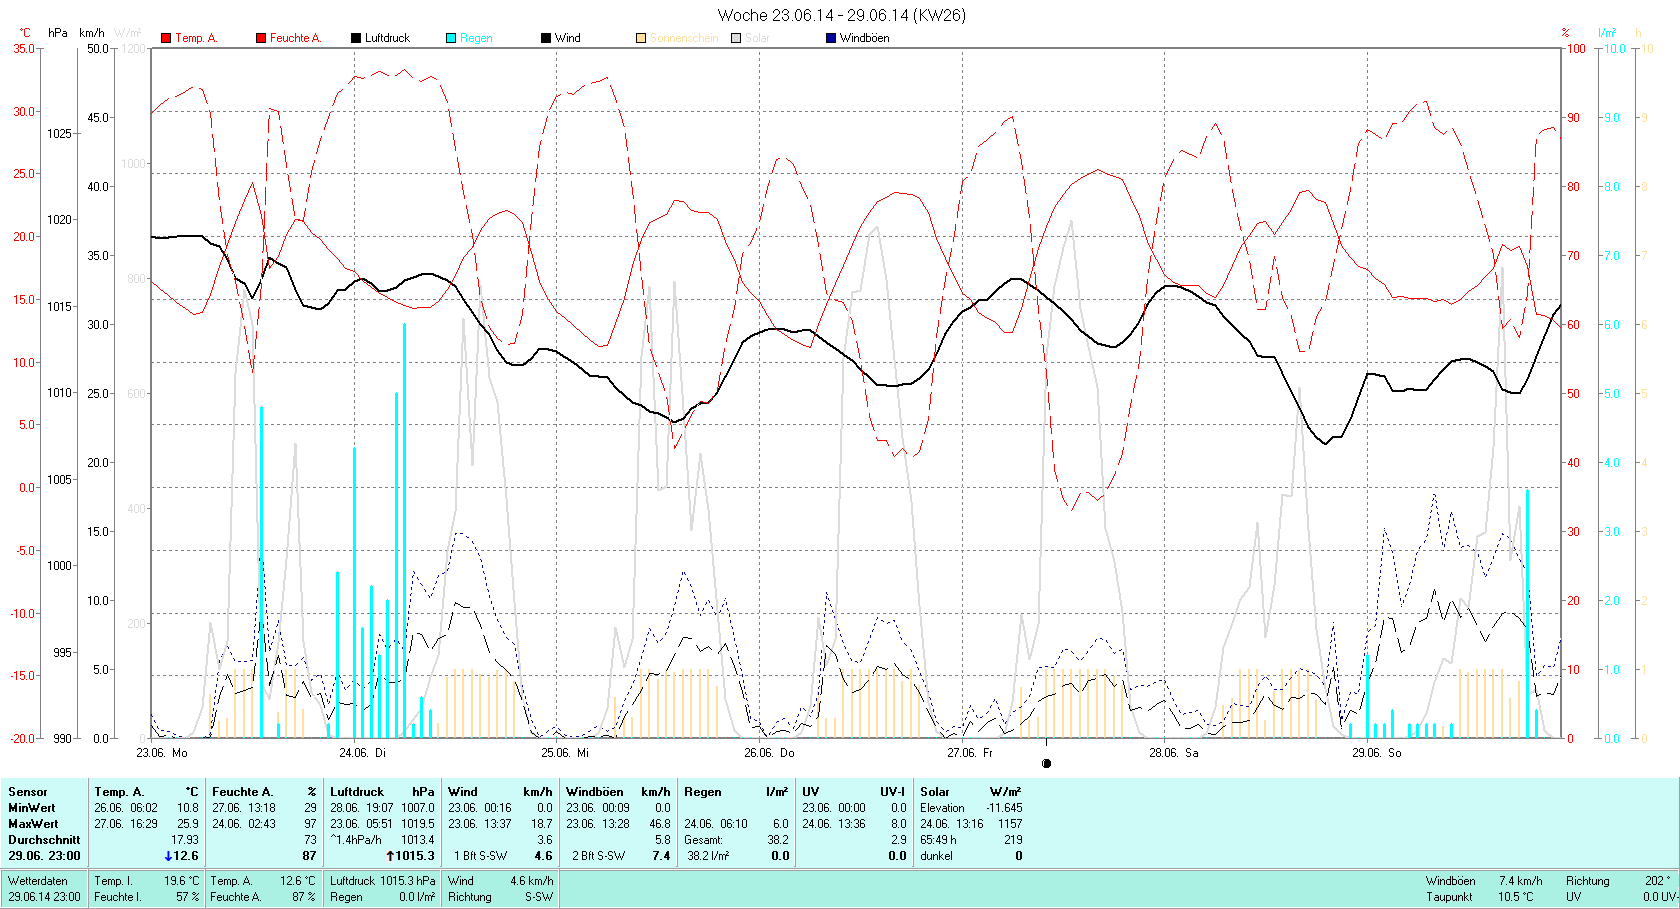This screenshot has width=1680, height=909.
Task: Click the red % axis unit label top right
Action: pyautogui.click(x=1565, y=33)
